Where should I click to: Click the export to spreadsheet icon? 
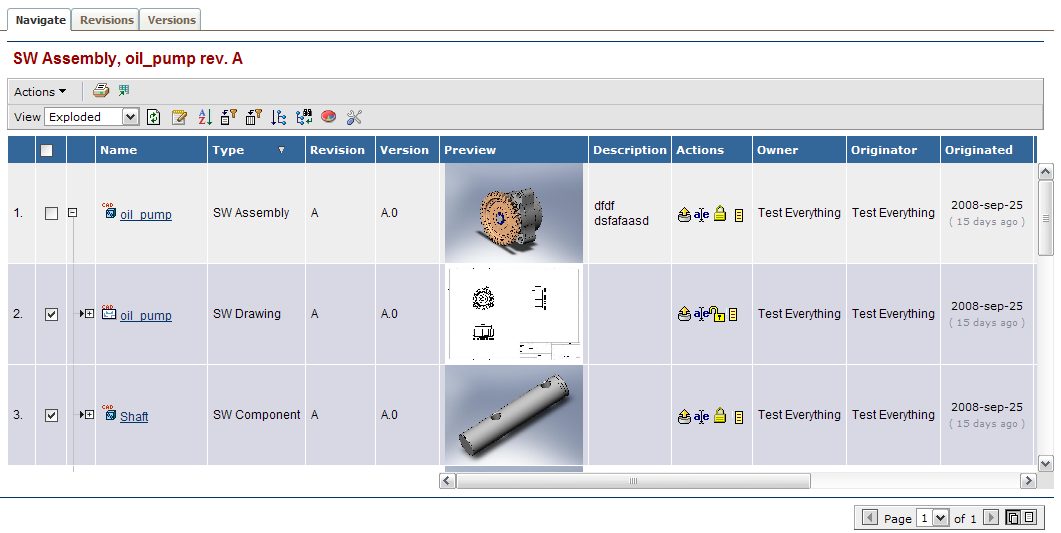coord(124,91)
